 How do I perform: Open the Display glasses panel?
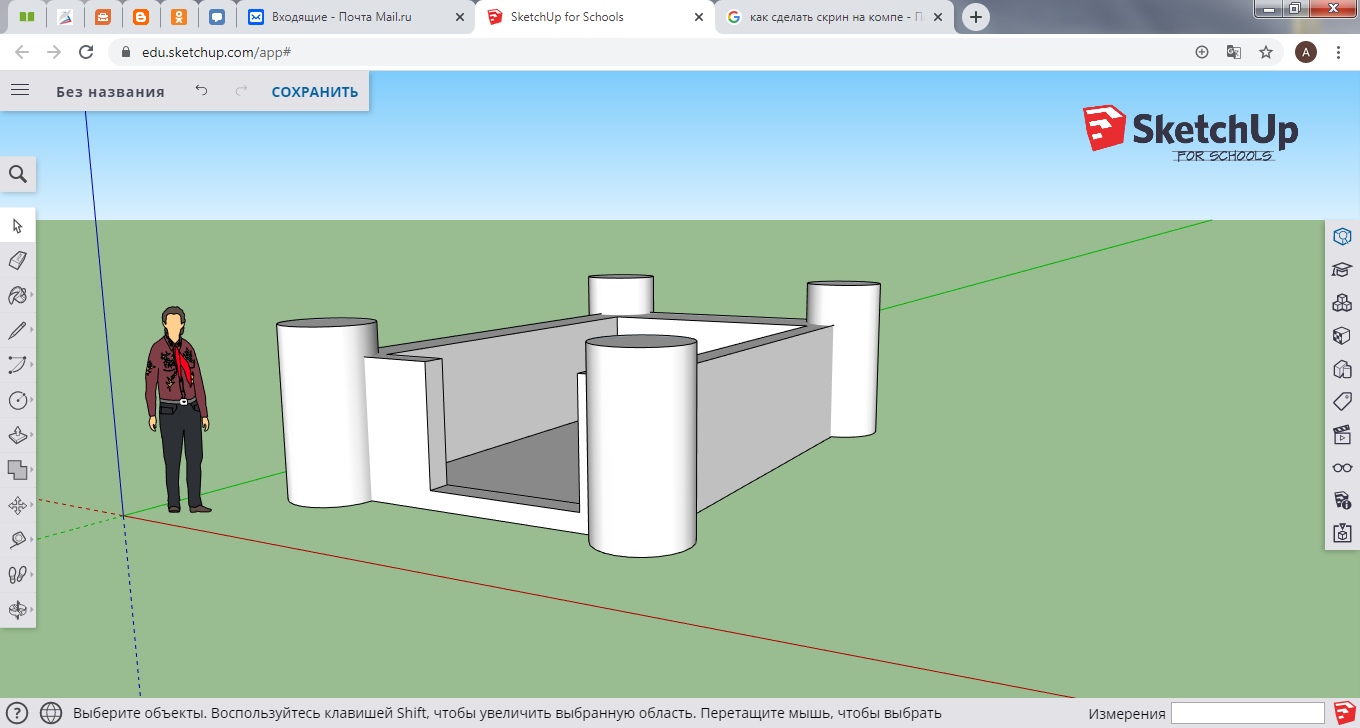[x=1342, y=468]
